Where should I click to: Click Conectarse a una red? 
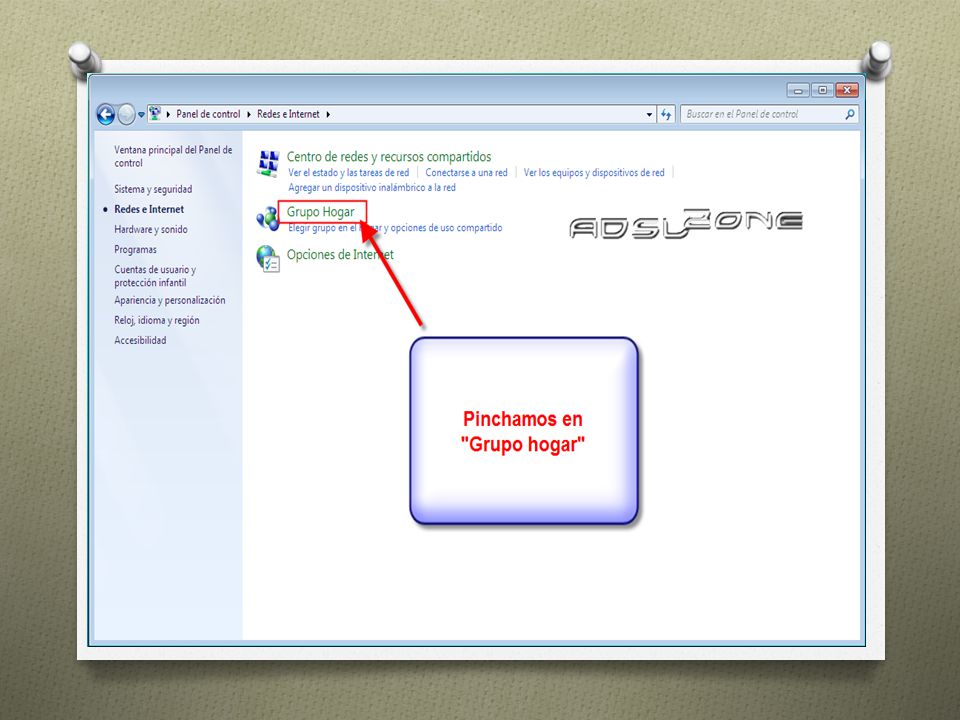(x=467, y=173)
